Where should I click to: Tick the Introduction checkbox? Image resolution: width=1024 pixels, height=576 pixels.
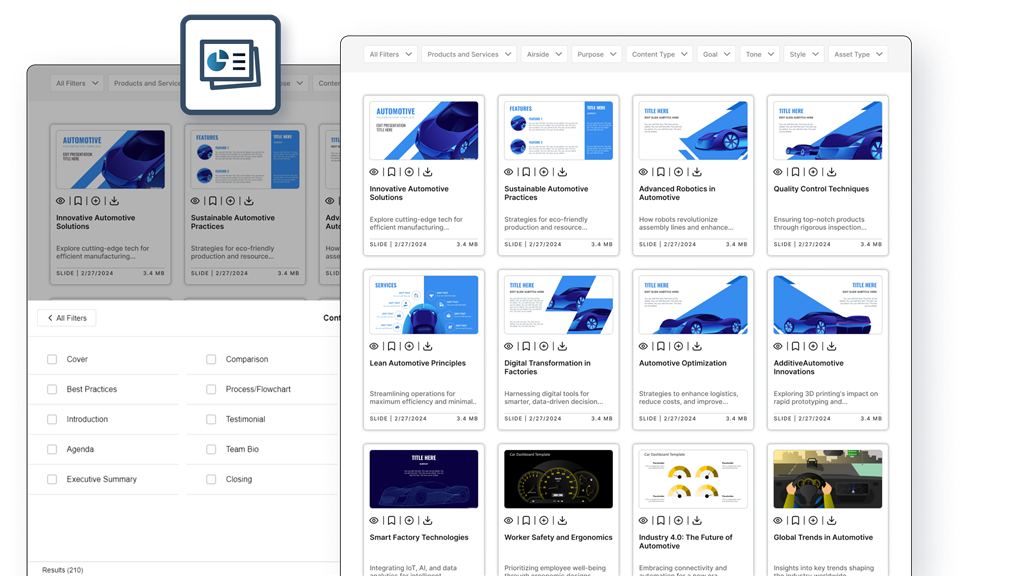(52, 419)
